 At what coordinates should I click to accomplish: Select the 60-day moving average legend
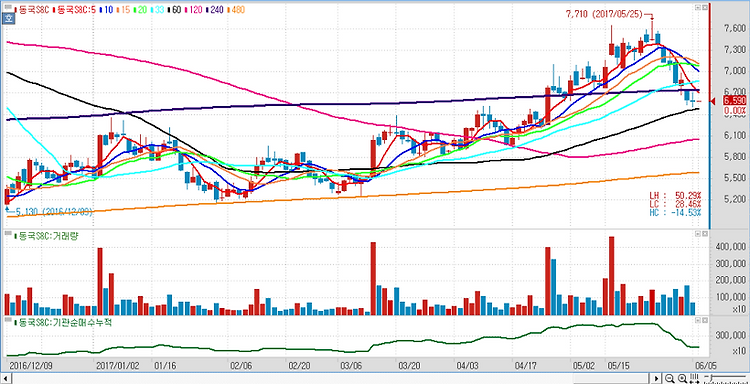point(174,10)
